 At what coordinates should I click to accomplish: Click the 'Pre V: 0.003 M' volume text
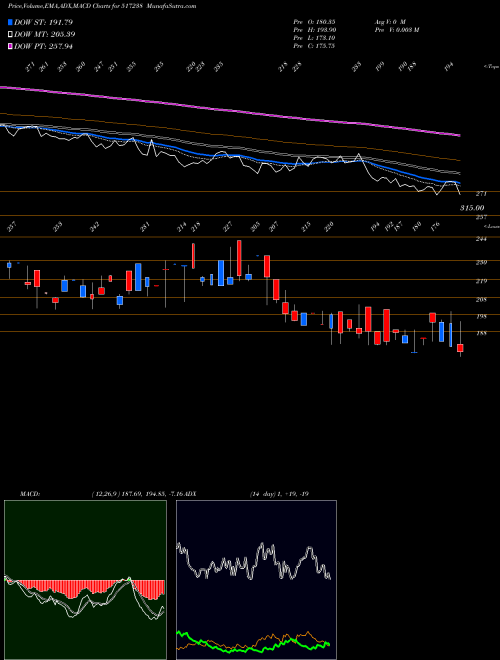(396, 30)
